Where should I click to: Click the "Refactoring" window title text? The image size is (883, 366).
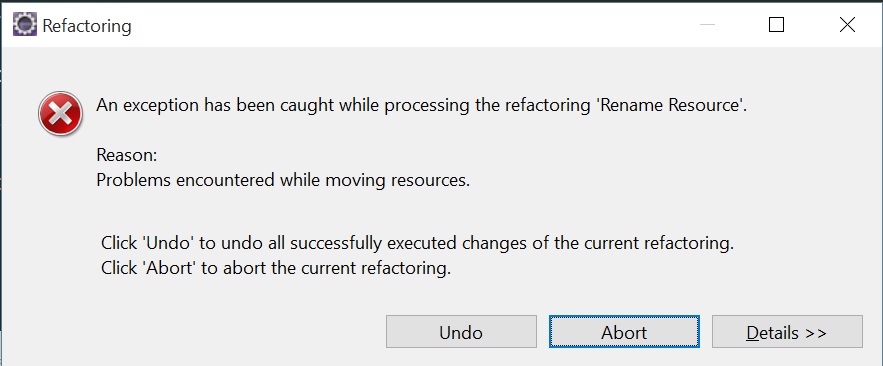coord(87,26)
